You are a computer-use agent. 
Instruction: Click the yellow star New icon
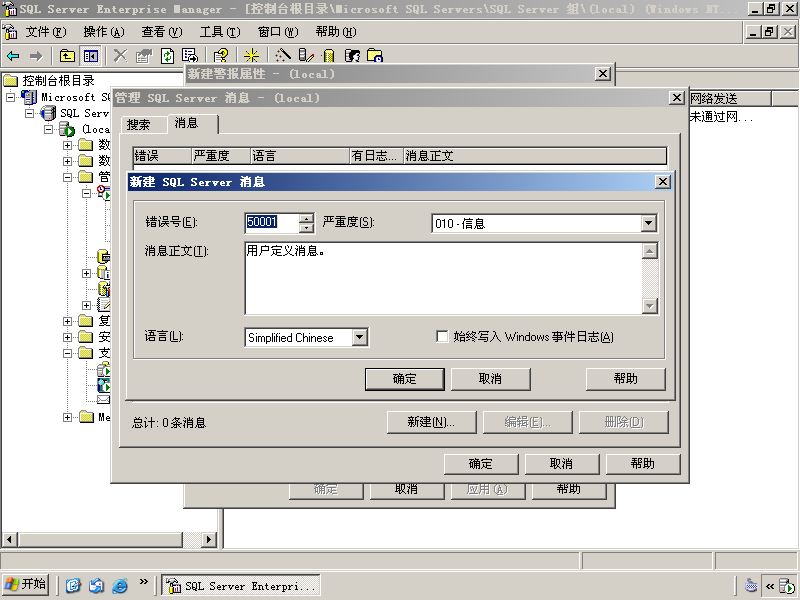251,56
